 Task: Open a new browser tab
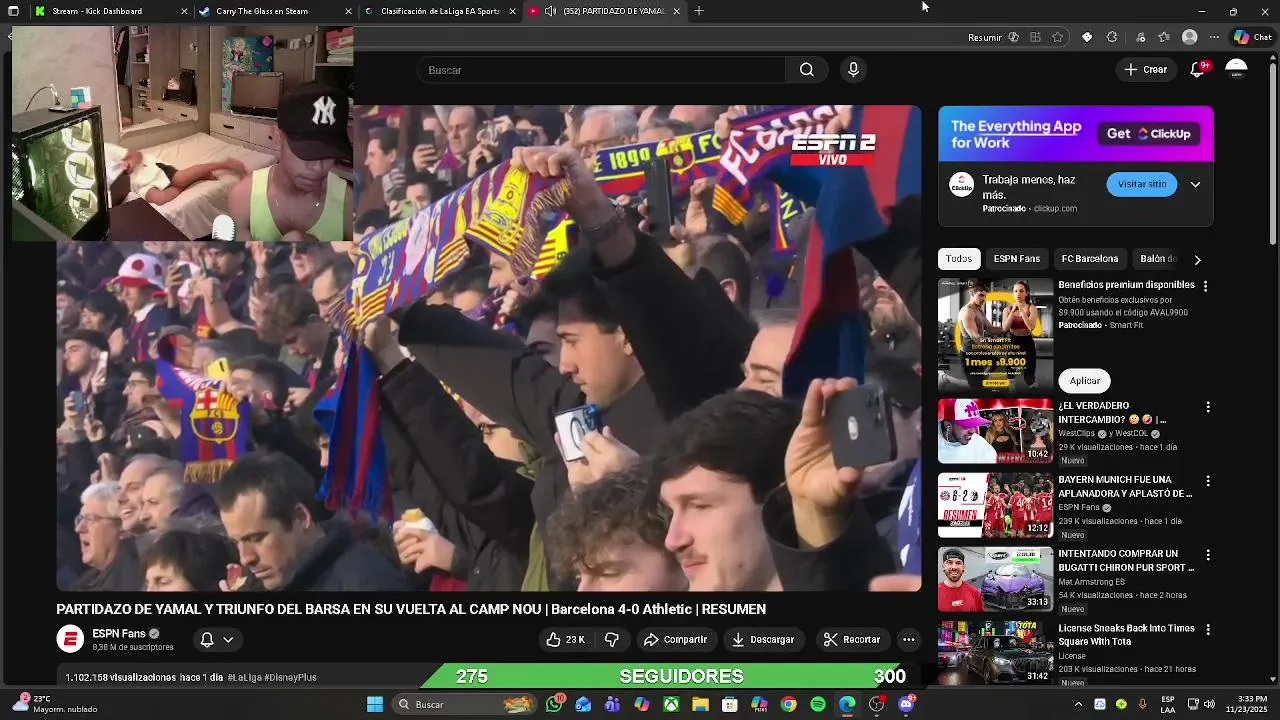point(699,11)
